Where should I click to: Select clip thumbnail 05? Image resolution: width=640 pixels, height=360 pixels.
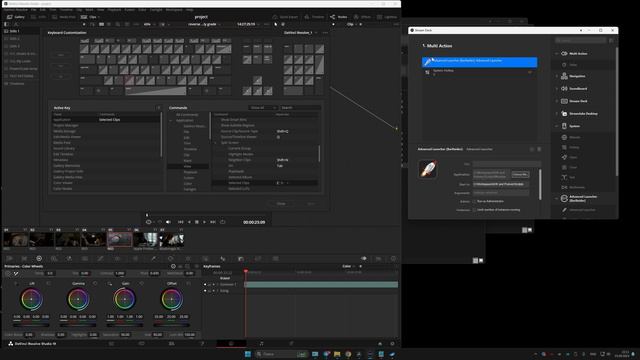click(x=120, y=240)
